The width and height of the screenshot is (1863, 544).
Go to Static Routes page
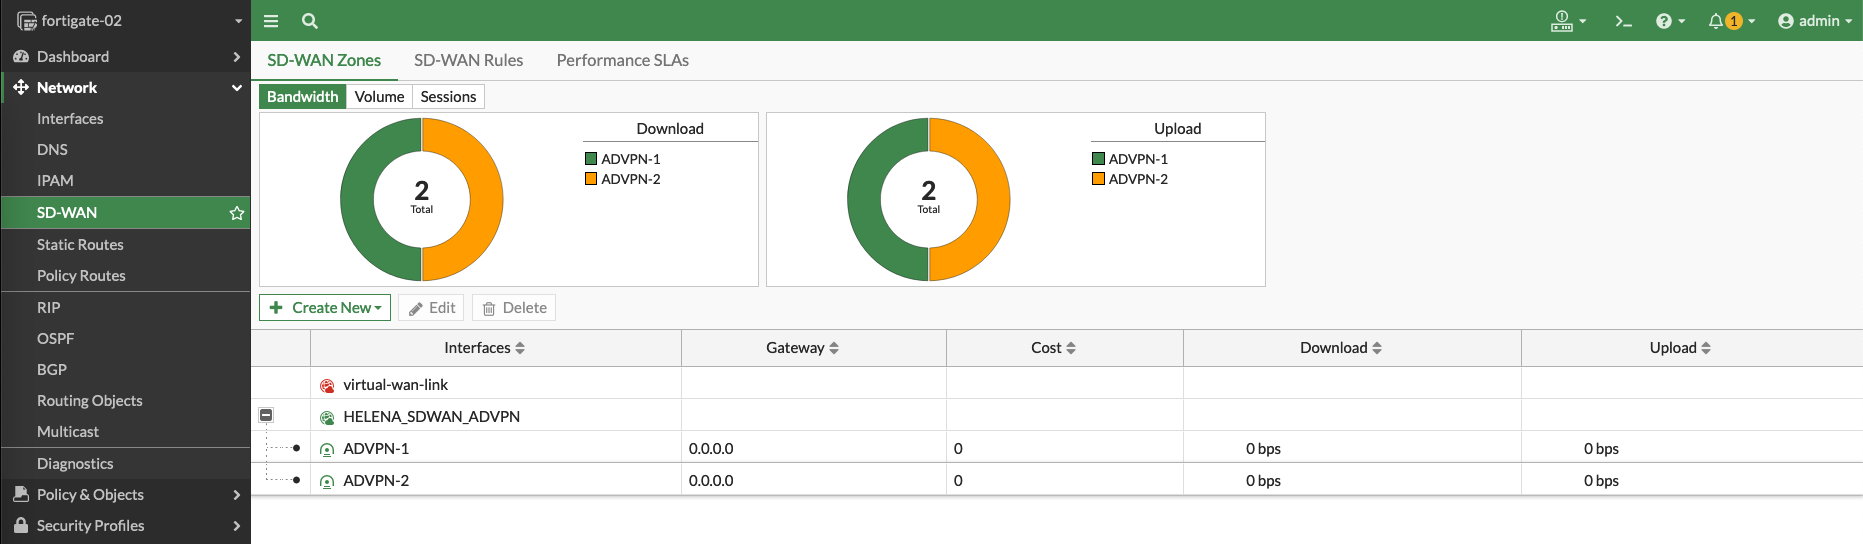pos(80,245)
